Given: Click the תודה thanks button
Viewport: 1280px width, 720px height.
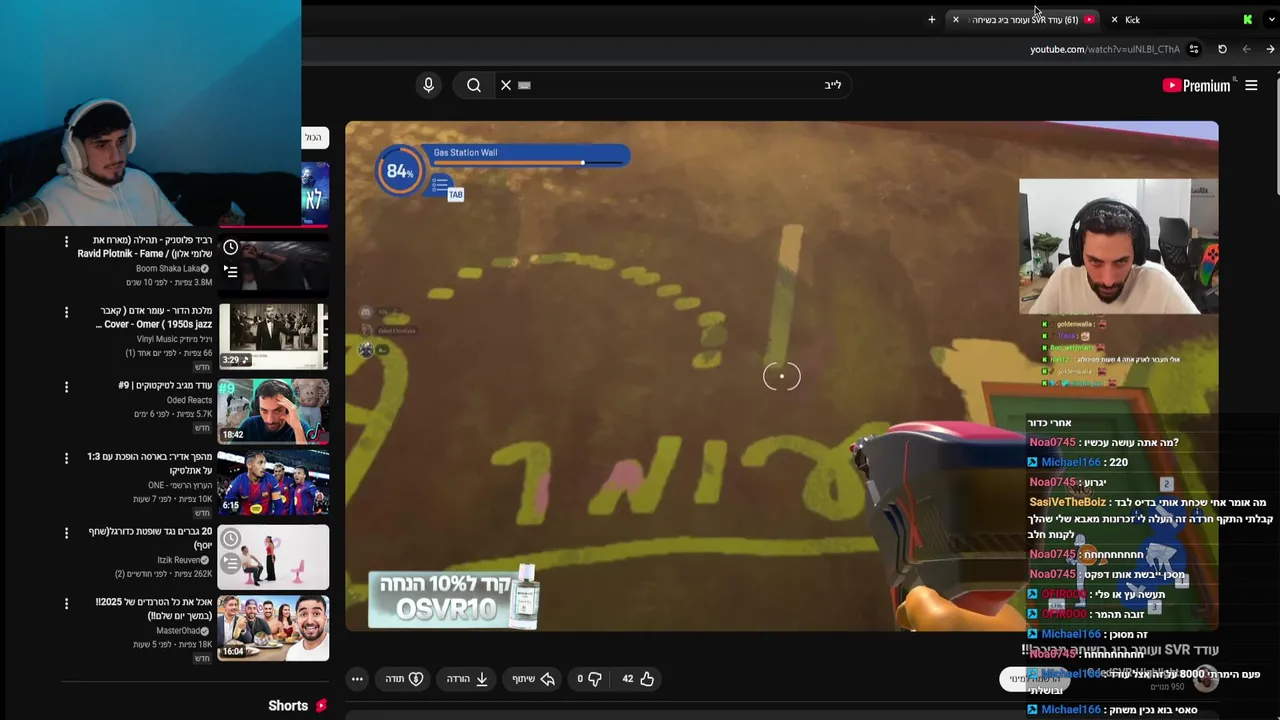Looking at the screenshot, I should click(405, 679).
